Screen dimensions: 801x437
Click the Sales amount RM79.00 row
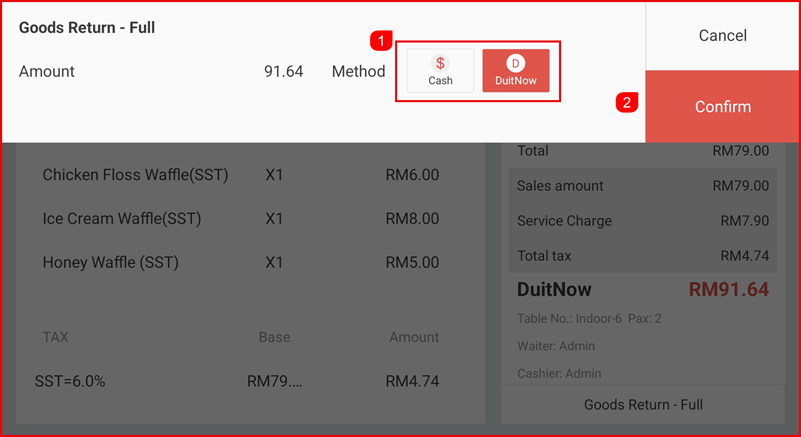(642, 186)
